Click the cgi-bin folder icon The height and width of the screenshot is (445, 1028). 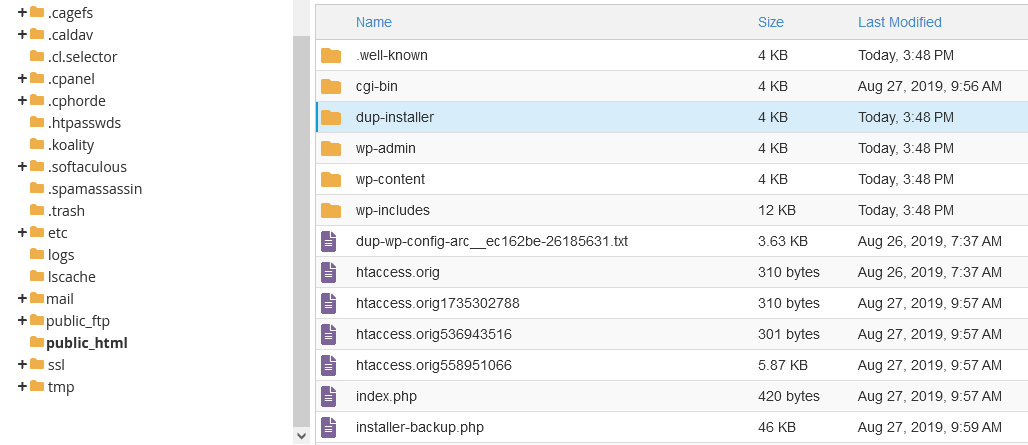(x=331, y=86)
